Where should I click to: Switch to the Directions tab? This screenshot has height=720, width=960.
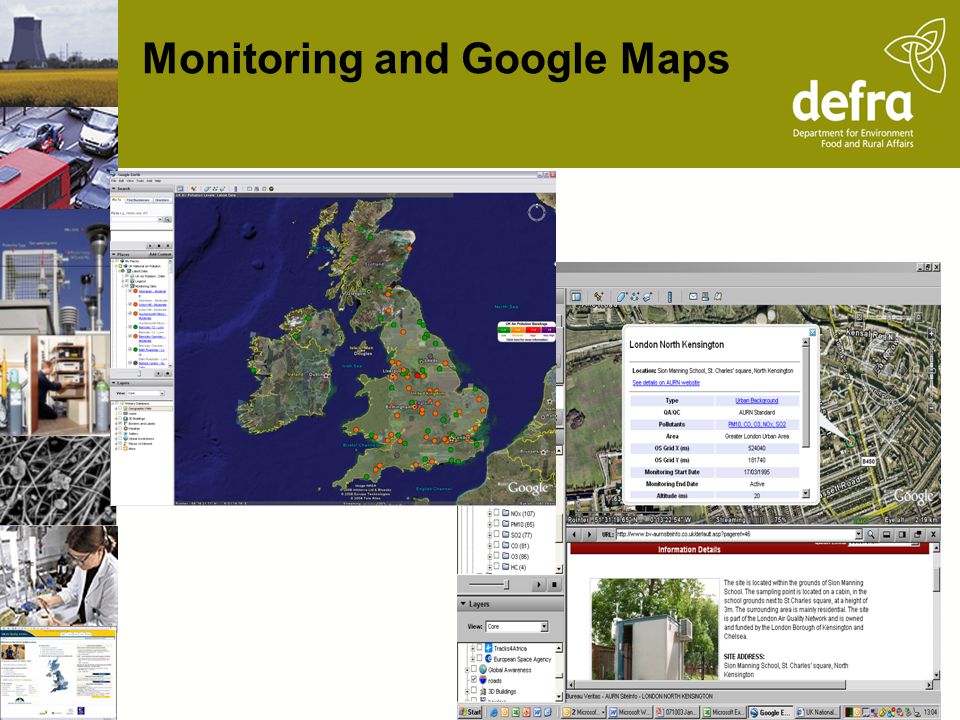coord(162,200)
